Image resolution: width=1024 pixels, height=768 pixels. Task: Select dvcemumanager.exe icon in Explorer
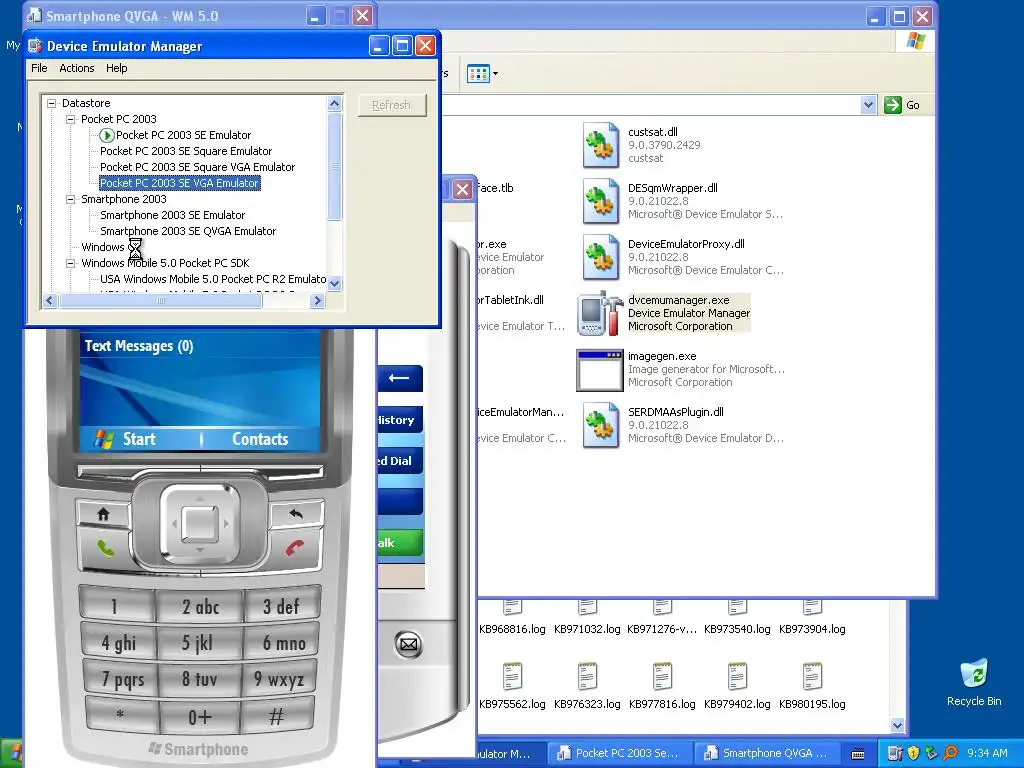coord(600,313)
